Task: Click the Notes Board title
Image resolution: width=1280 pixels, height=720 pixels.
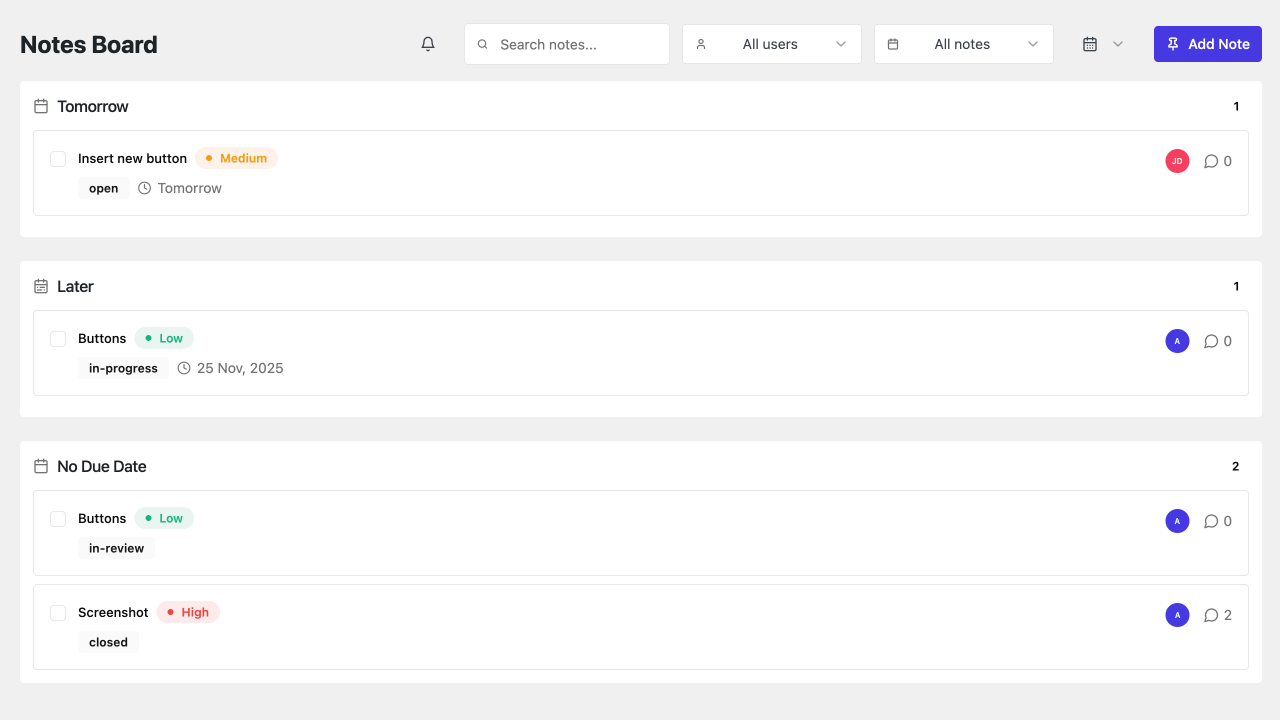Action: click(88, 44)
